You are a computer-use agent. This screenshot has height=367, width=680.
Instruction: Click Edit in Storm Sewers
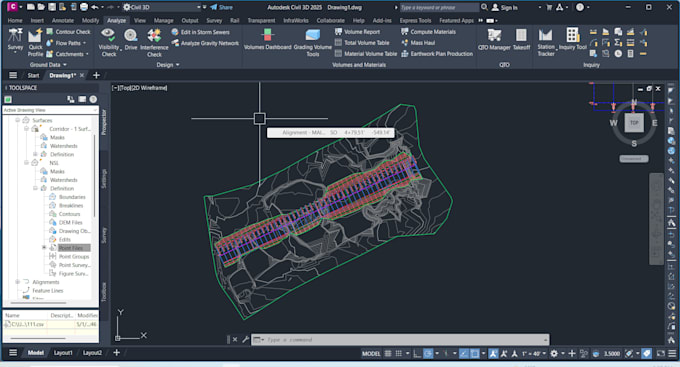pyautogui.click(x=200, y=32)
